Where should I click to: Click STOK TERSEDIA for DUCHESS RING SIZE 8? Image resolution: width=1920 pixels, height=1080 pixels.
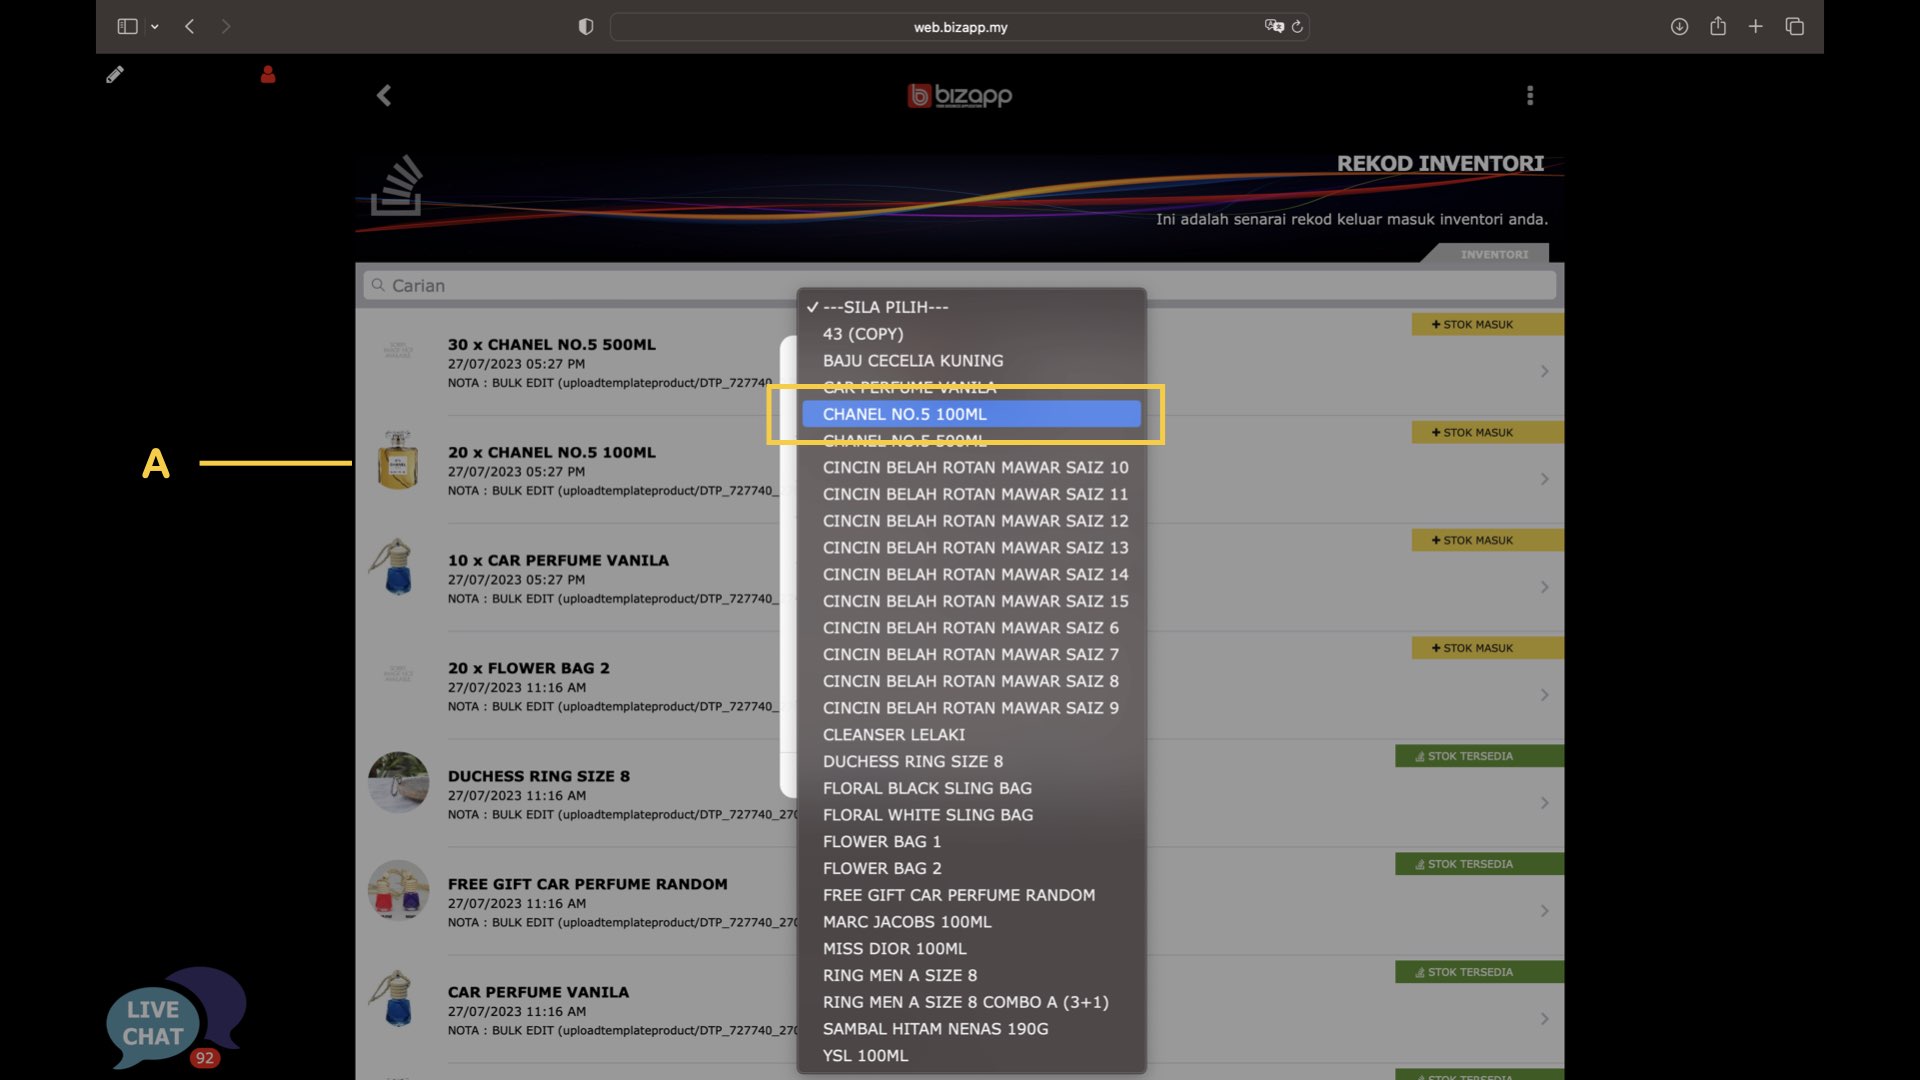[1479, 756]
